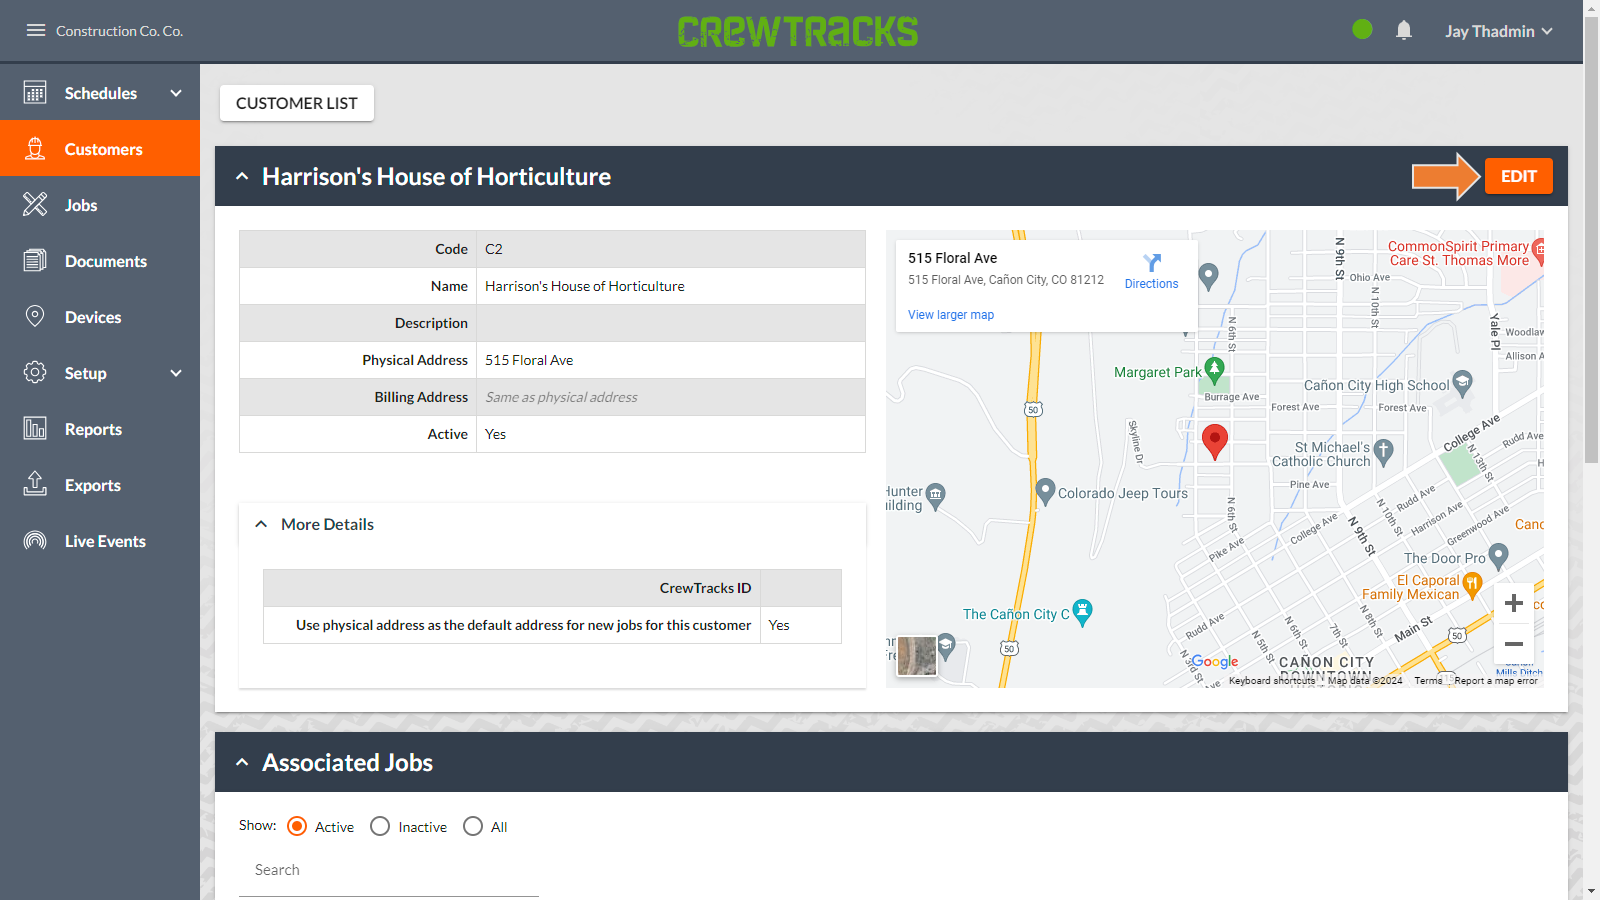The image size is (1600, 900).
Task: Zoom in on the map
Action: tap(1514, 603)
